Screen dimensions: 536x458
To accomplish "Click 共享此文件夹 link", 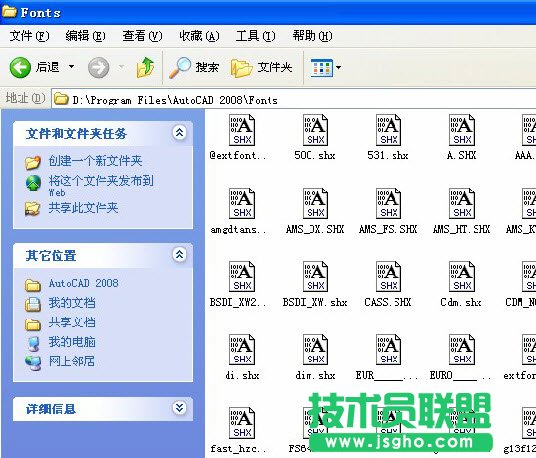I will [x=83, y=207].
